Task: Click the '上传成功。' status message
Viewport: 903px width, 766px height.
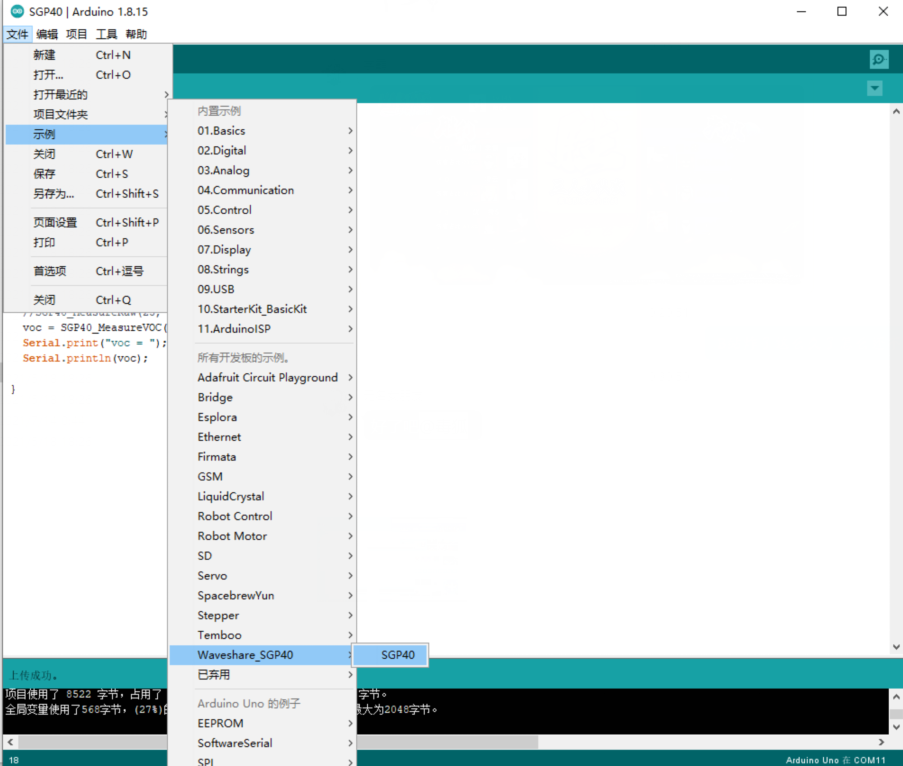Action: 34,675
